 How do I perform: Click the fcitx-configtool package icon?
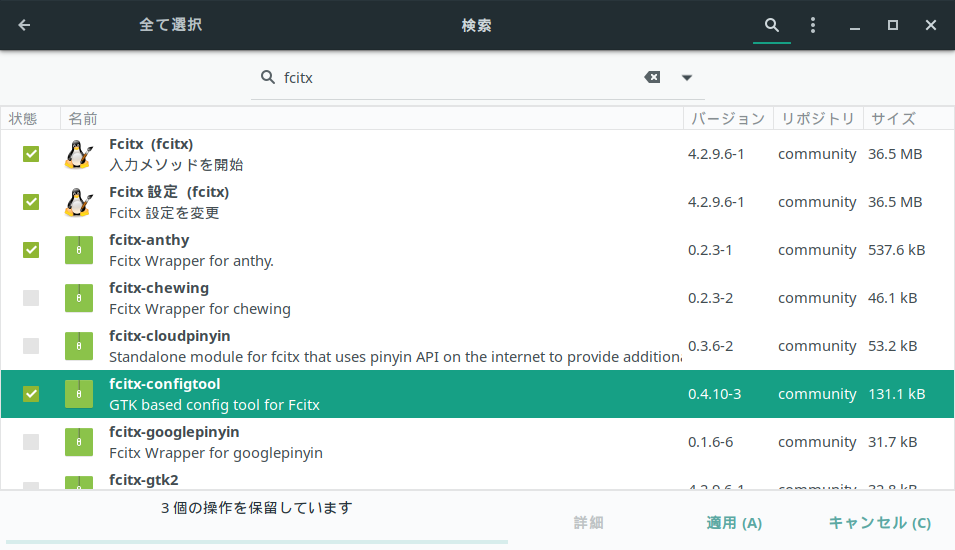point(79,394)
